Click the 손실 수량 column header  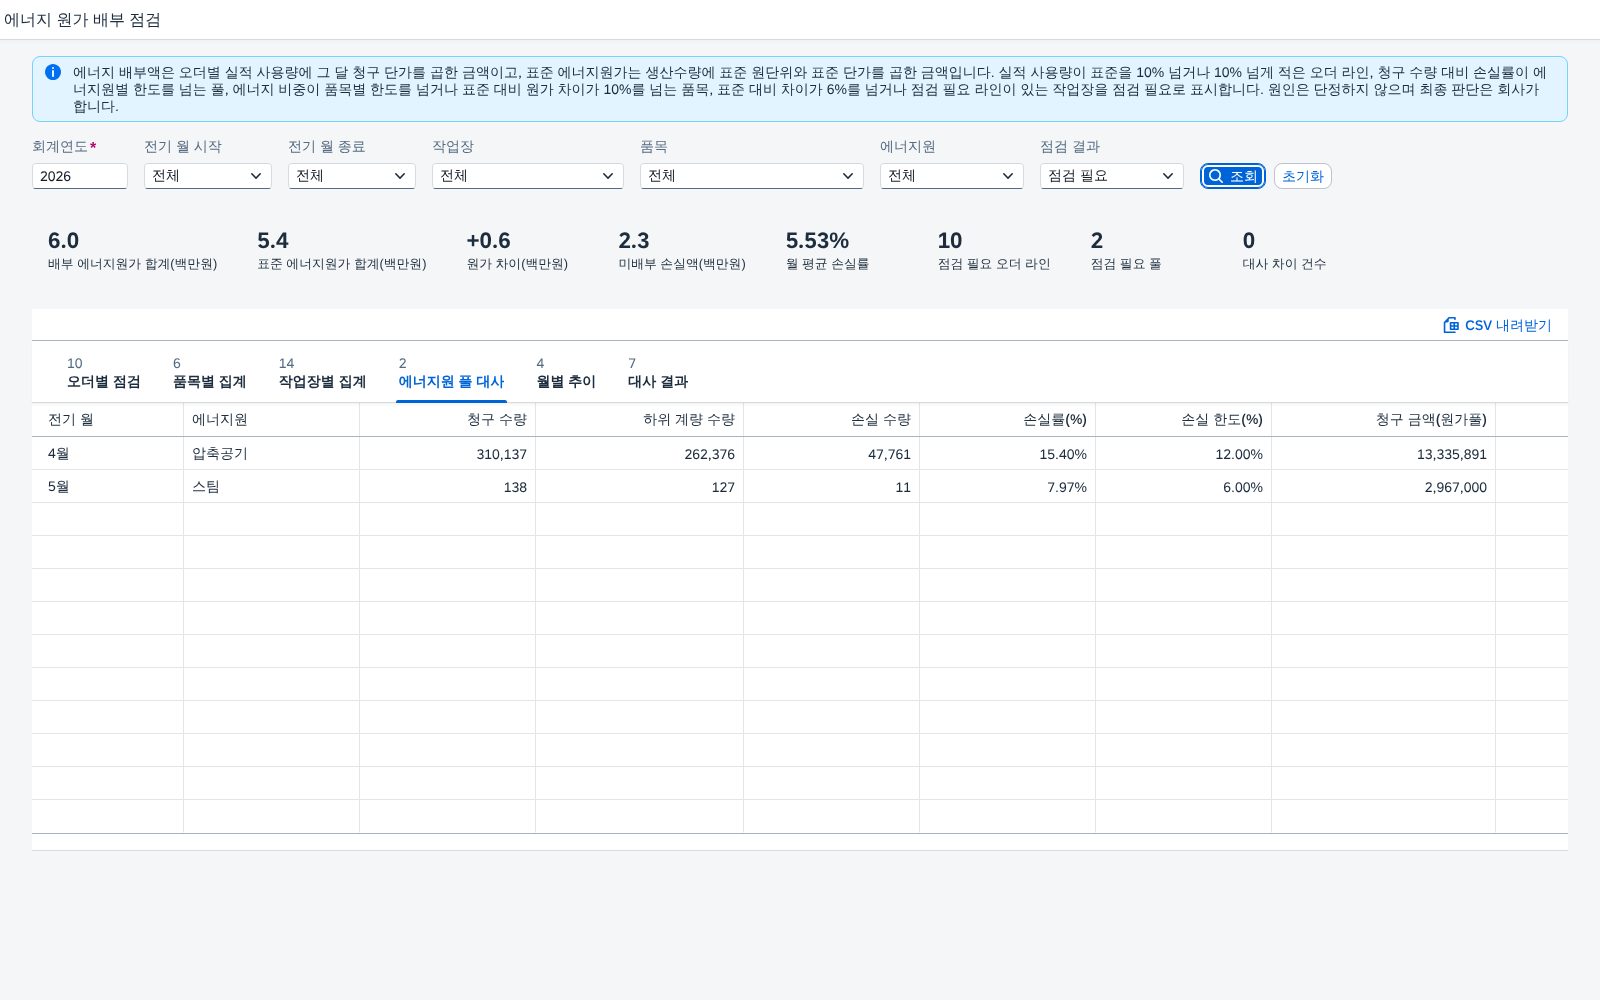tap(832, 420)
